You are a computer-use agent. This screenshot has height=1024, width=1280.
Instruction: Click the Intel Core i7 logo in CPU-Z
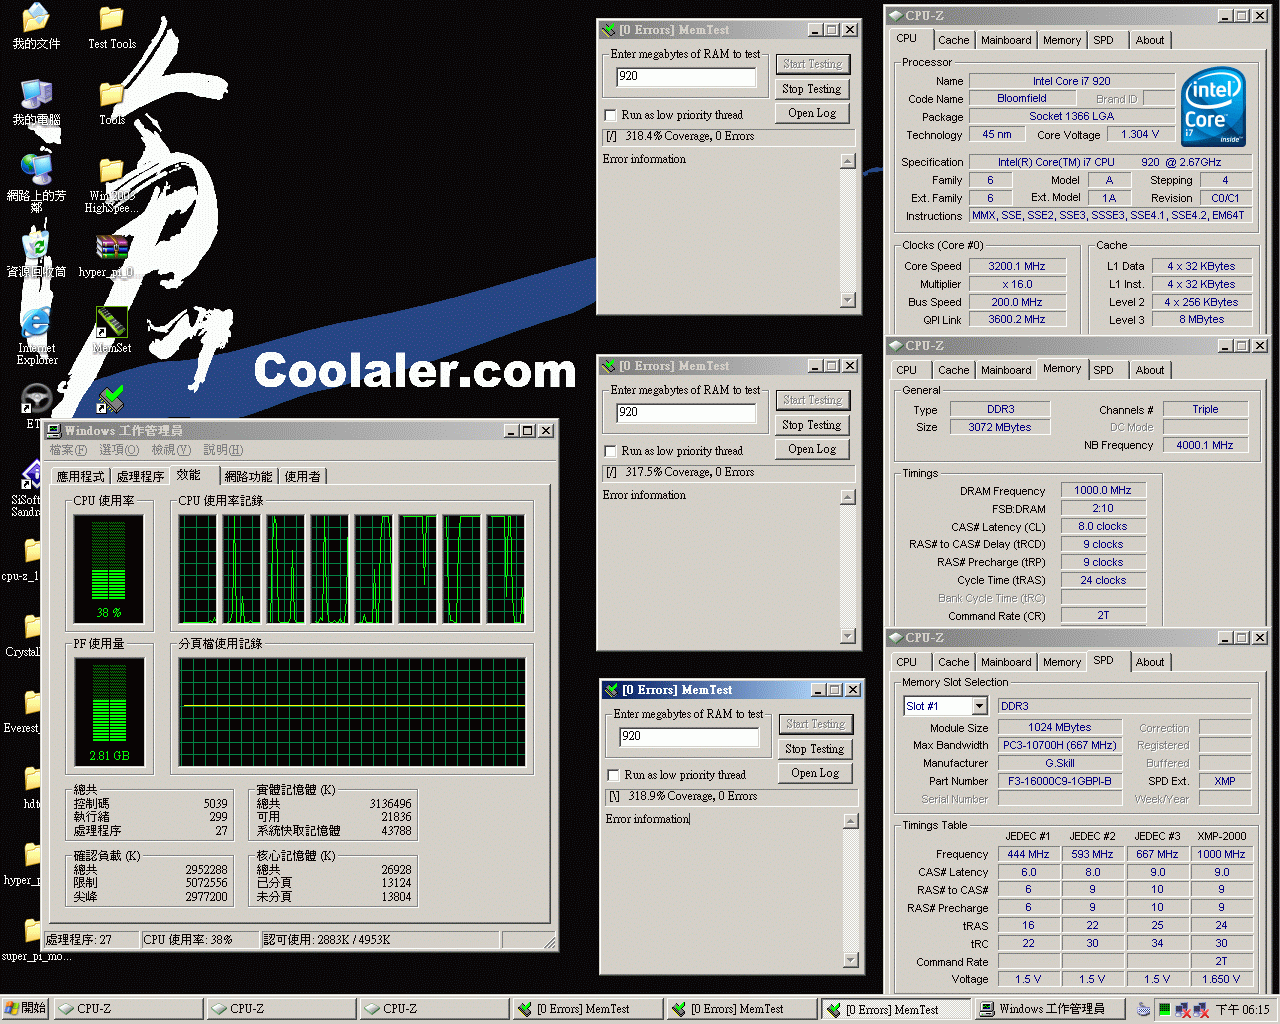1213,106
